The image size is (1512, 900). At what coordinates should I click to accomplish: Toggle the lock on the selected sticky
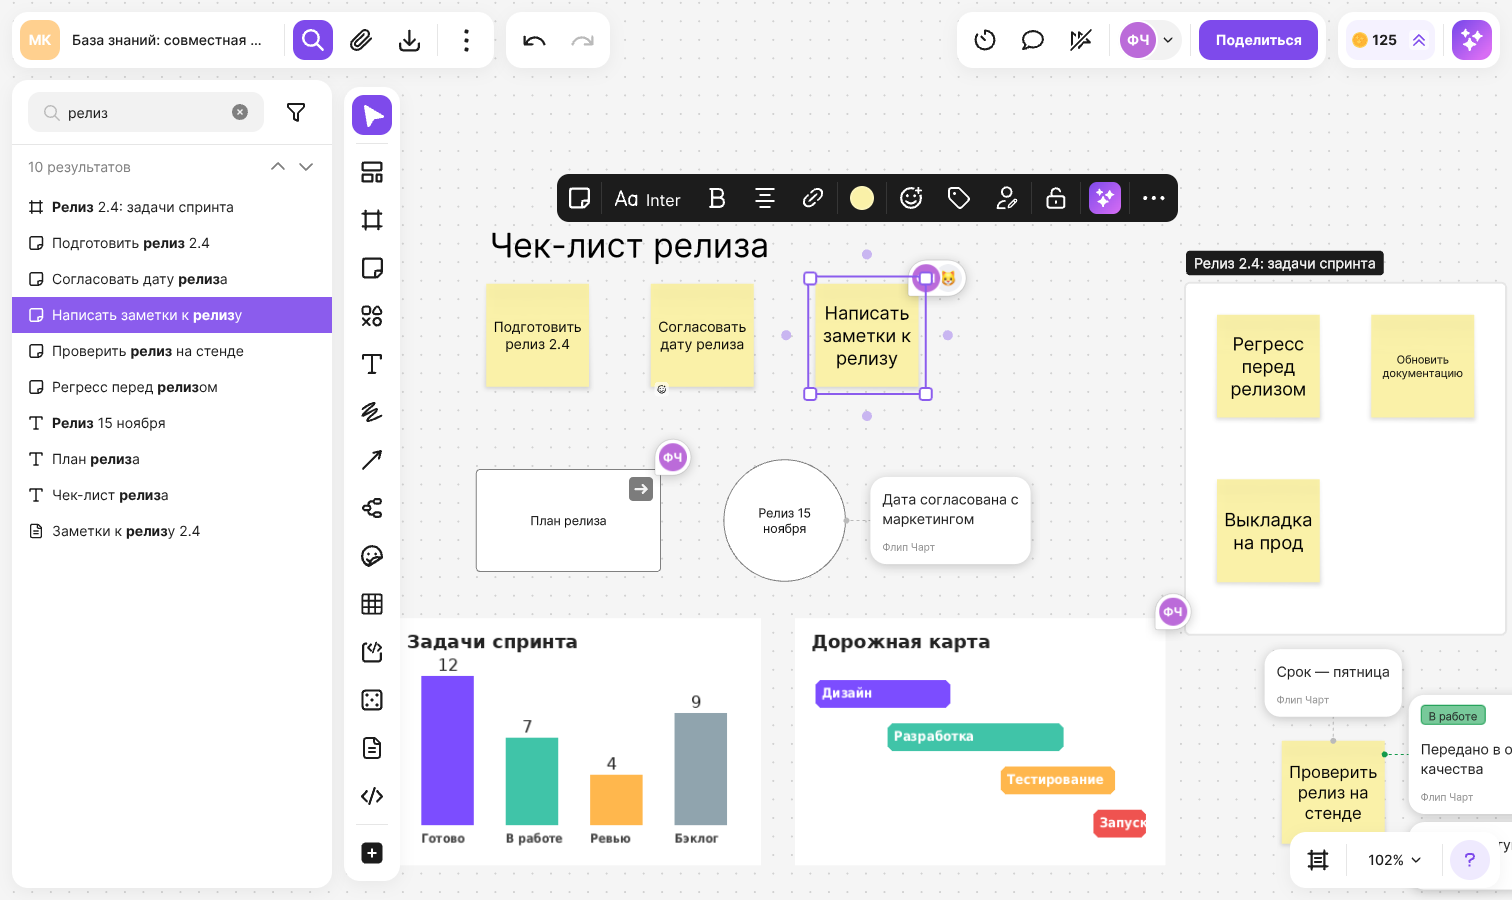[x=1056, y=198]
